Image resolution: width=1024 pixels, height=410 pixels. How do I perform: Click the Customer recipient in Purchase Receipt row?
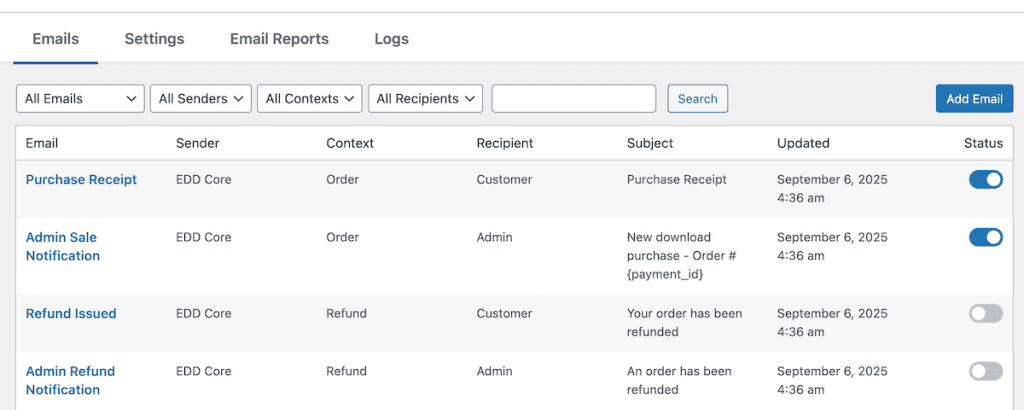pyautogui.click(x=504, y=180)
